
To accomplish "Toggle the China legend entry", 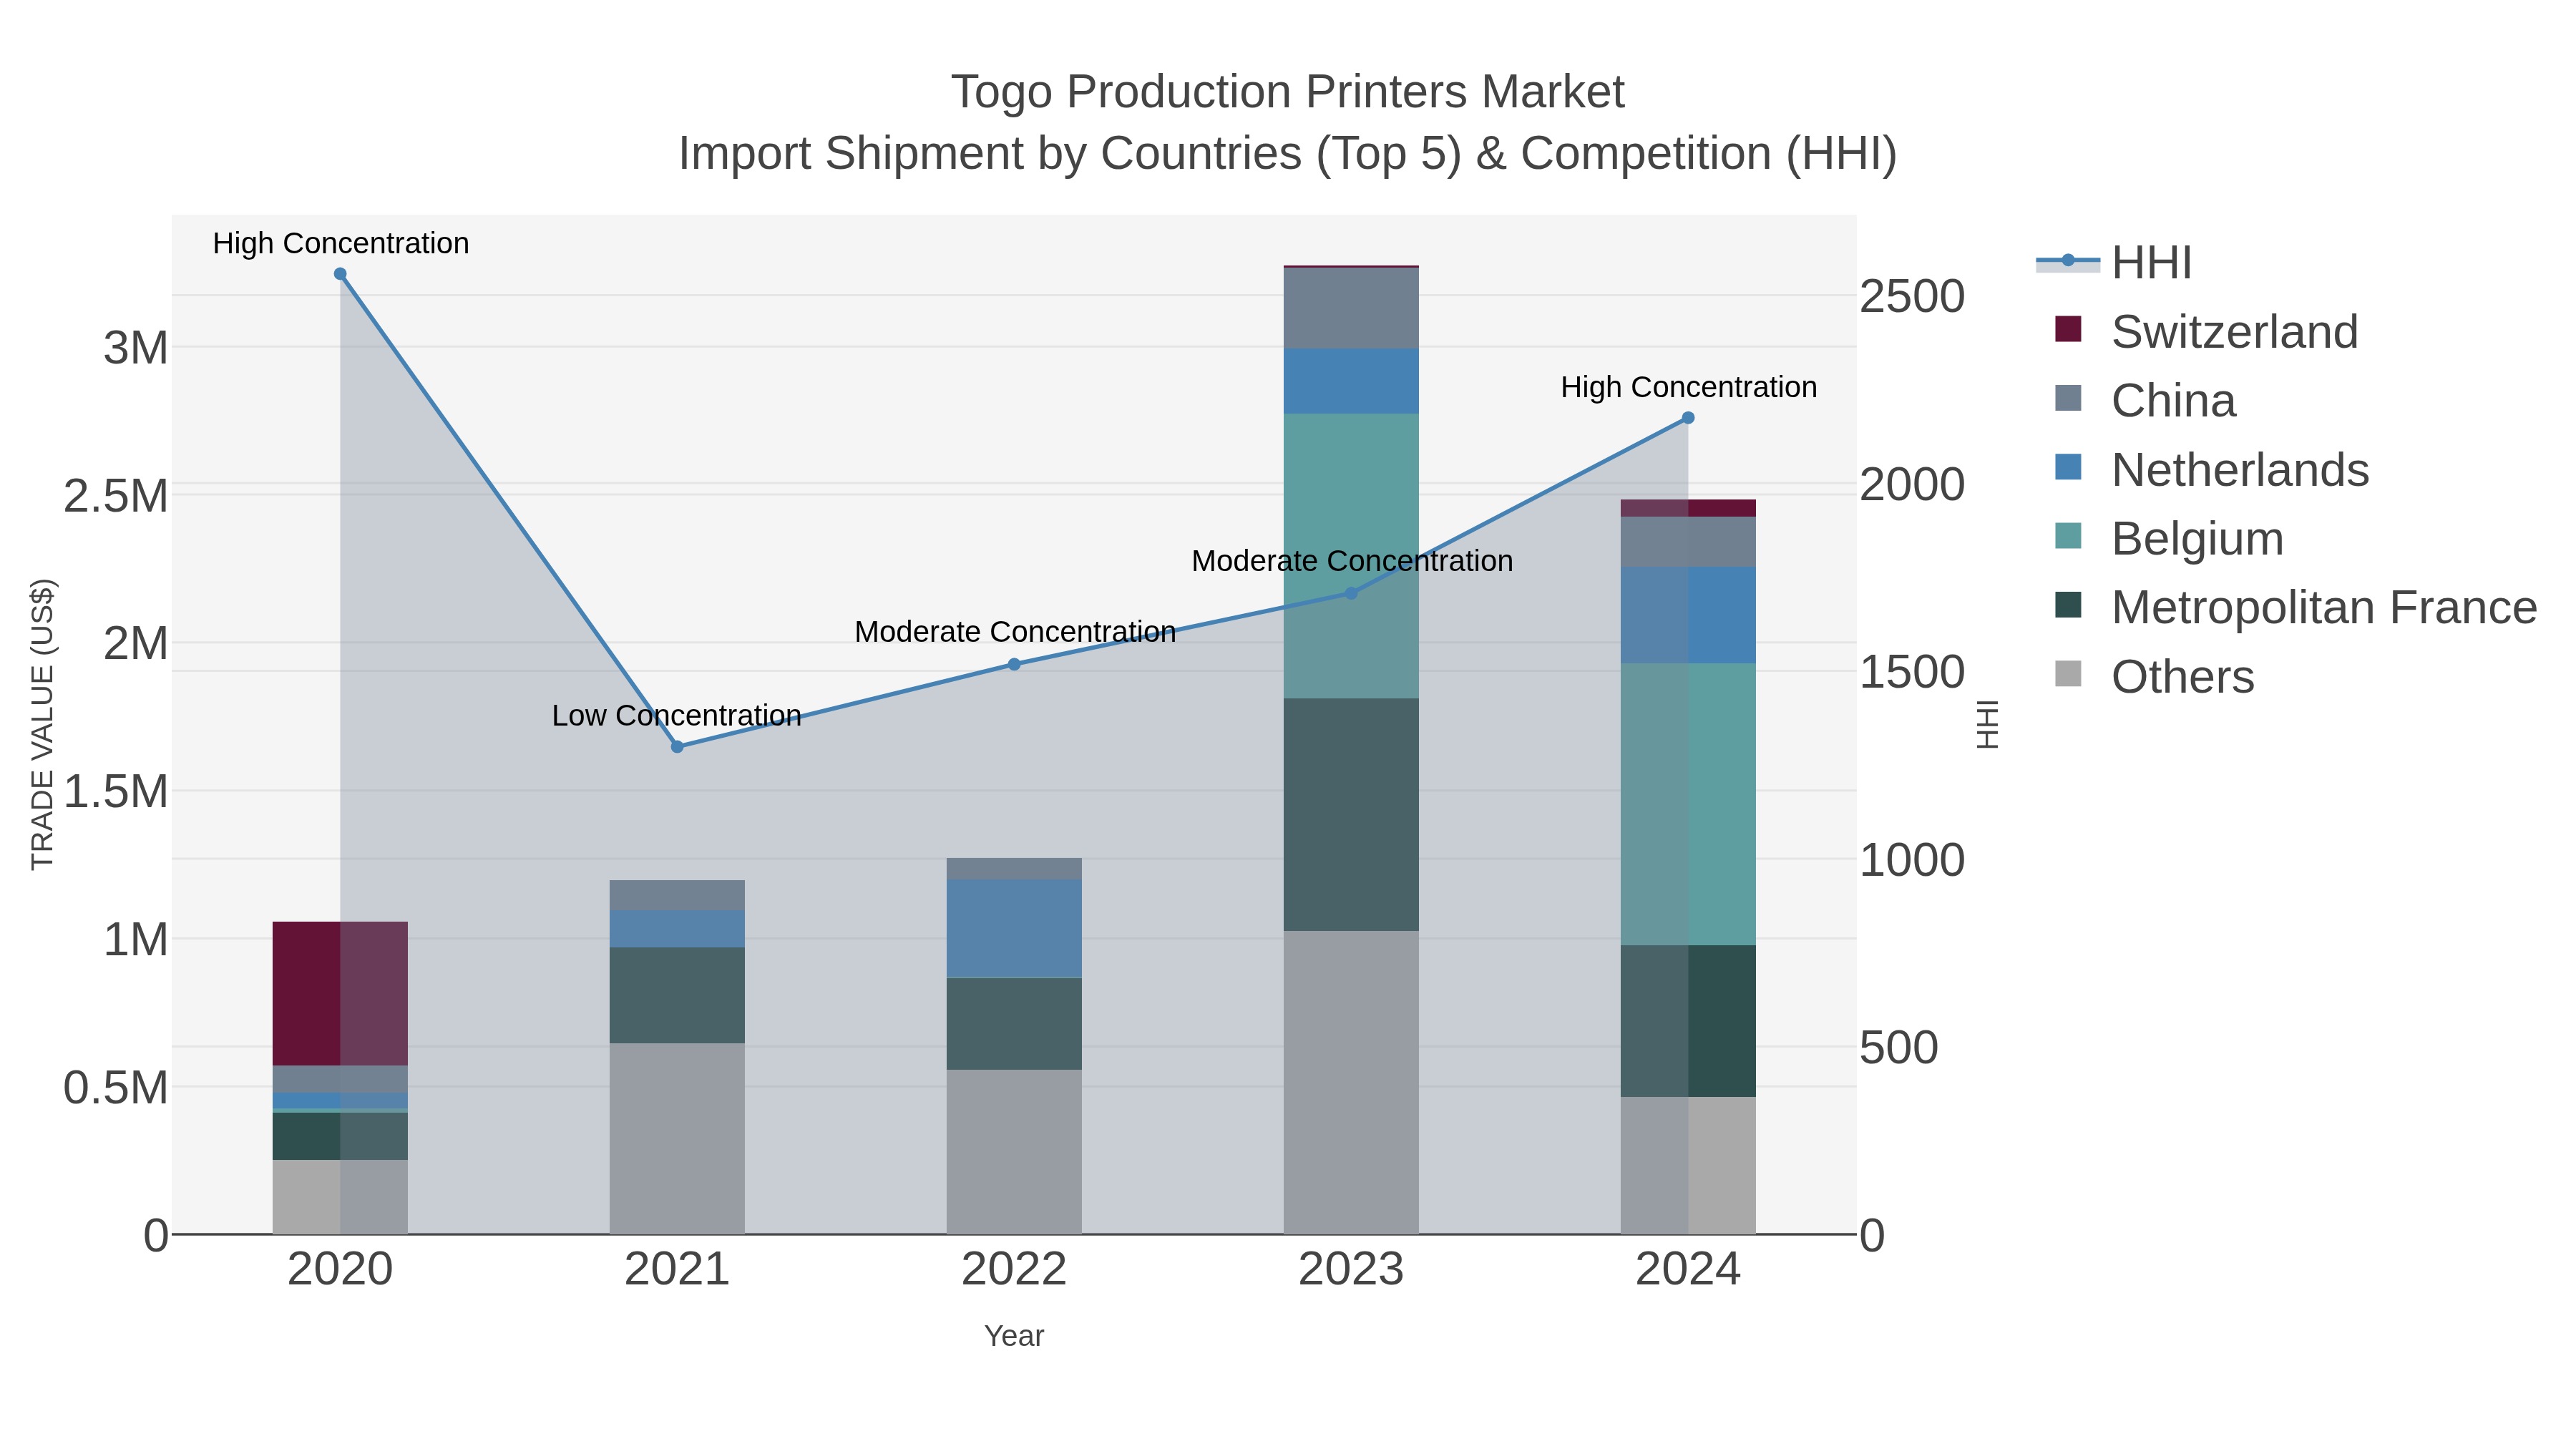I will [x=2145, y=401].
